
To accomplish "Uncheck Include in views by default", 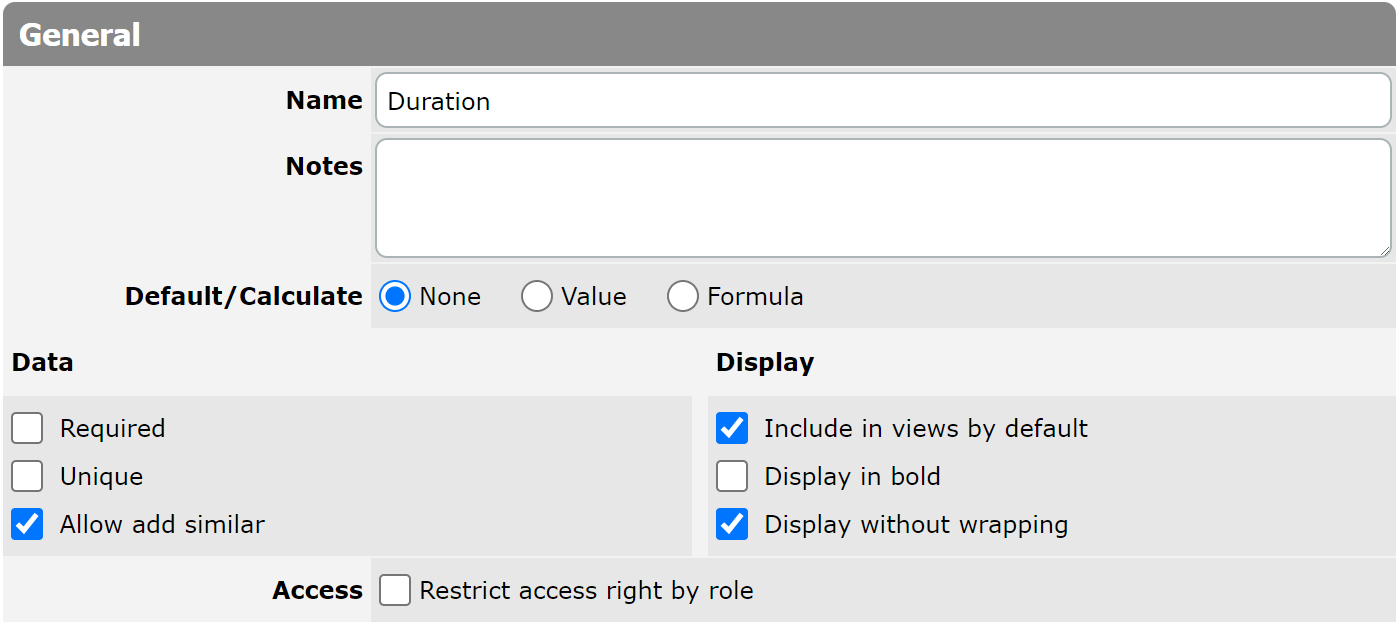I will coord(732,428).
